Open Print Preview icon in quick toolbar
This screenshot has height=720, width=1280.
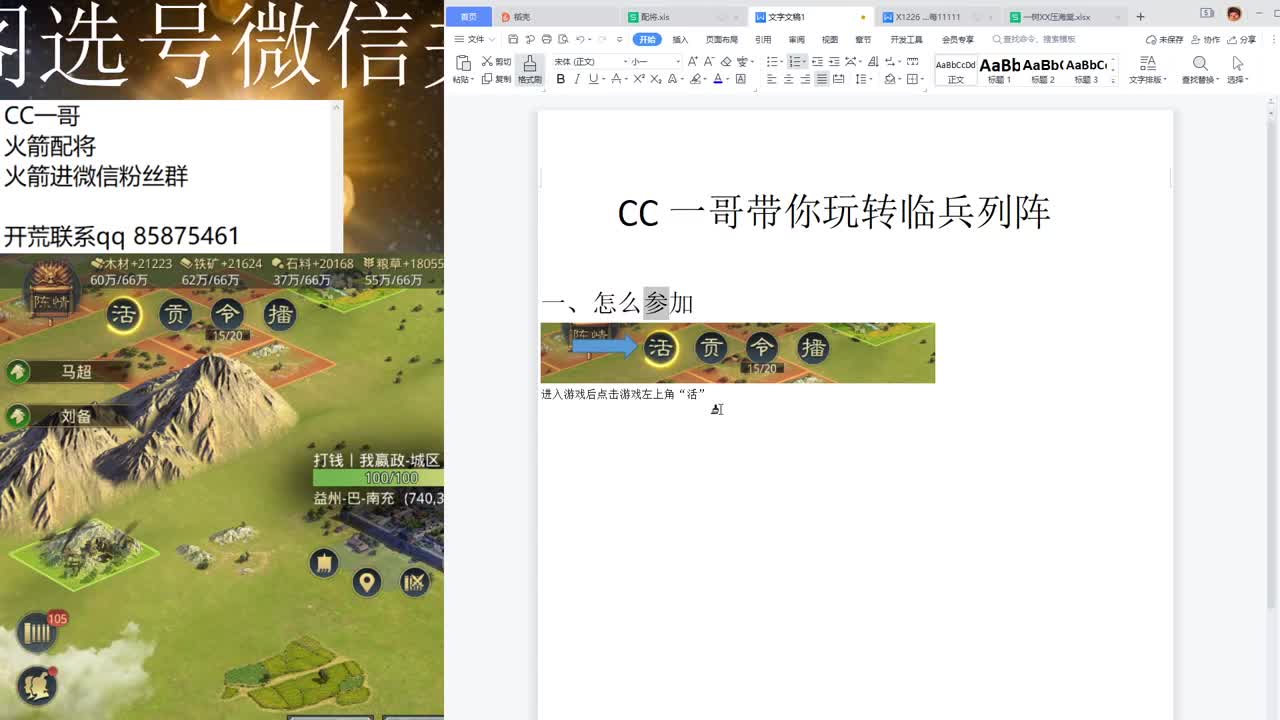point(563,39)
